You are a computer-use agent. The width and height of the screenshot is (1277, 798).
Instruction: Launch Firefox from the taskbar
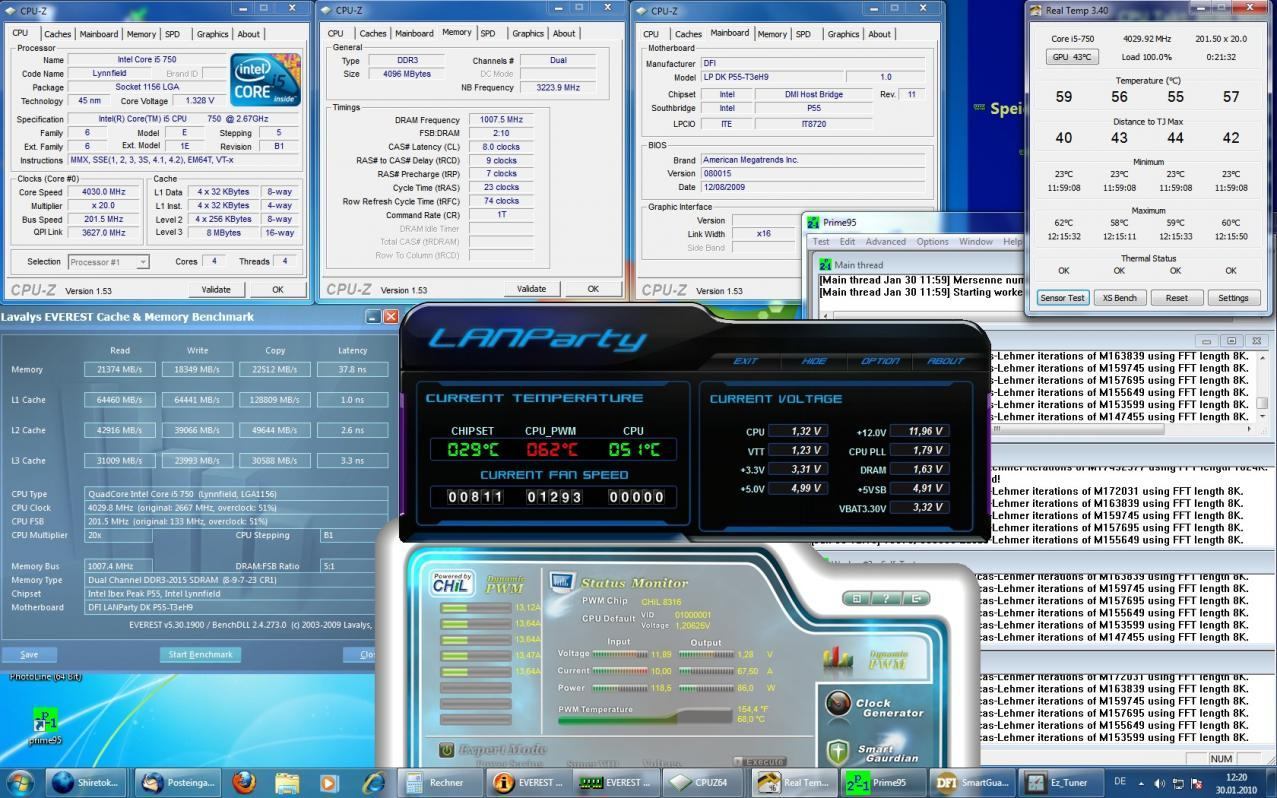[x=243, y=782]
